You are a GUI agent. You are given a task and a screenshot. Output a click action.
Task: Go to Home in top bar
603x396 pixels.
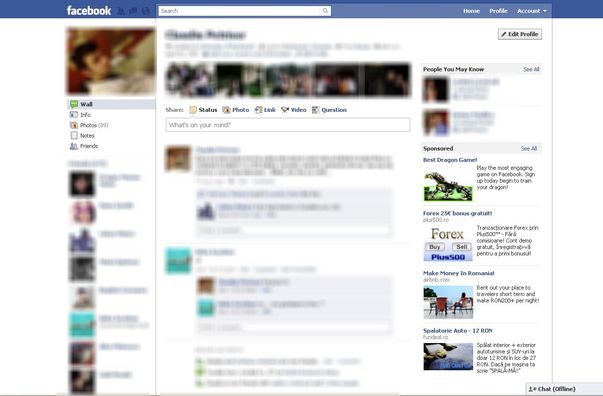click(x=471, y=11)
